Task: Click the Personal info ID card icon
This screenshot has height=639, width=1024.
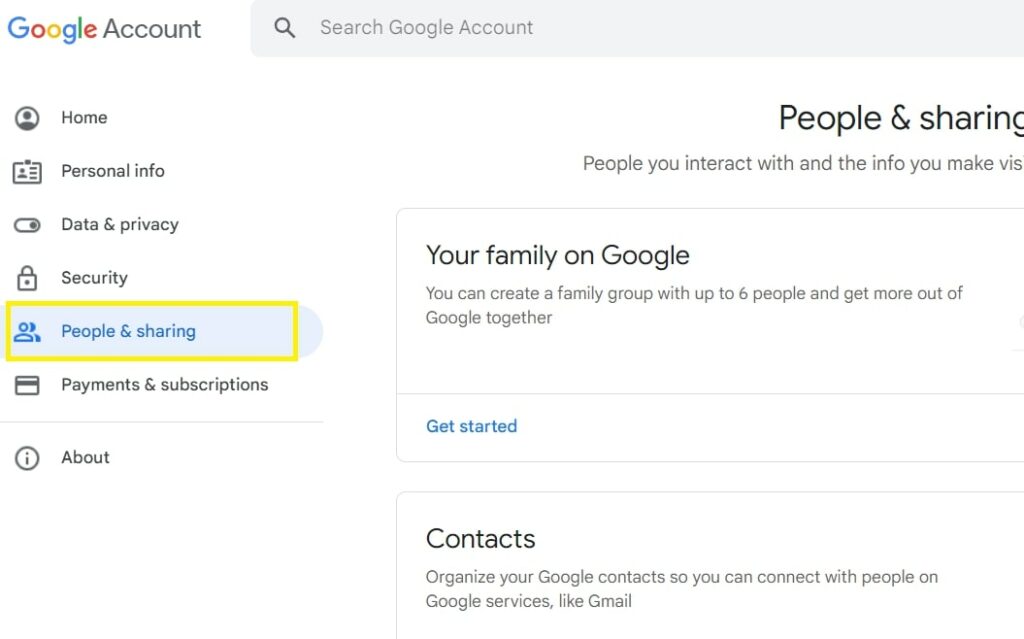Action: tap(27, 172)
